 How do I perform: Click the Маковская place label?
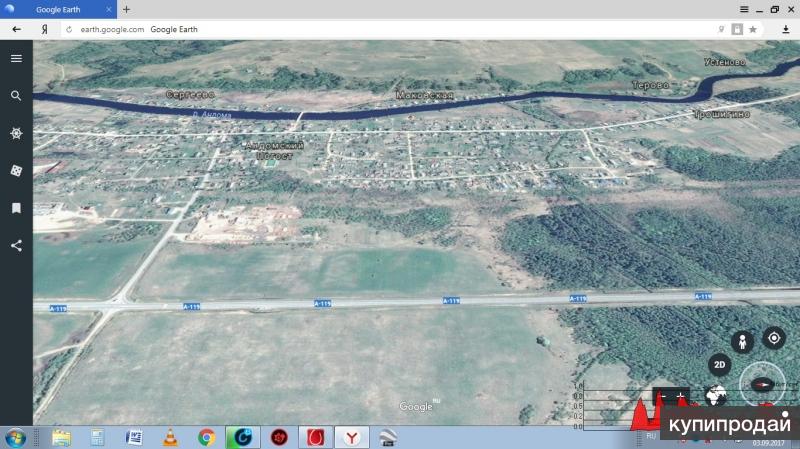click(x=424, y=95)
